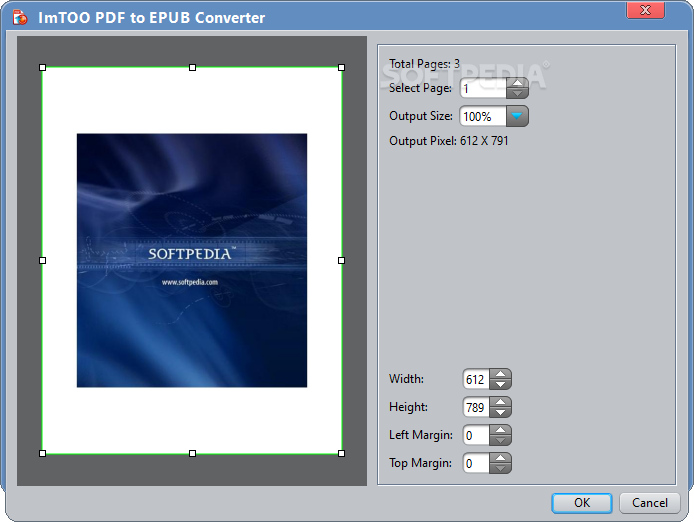
Task: Confirm with the OK button
Action: pyautogui.click(x=582, y=503)
